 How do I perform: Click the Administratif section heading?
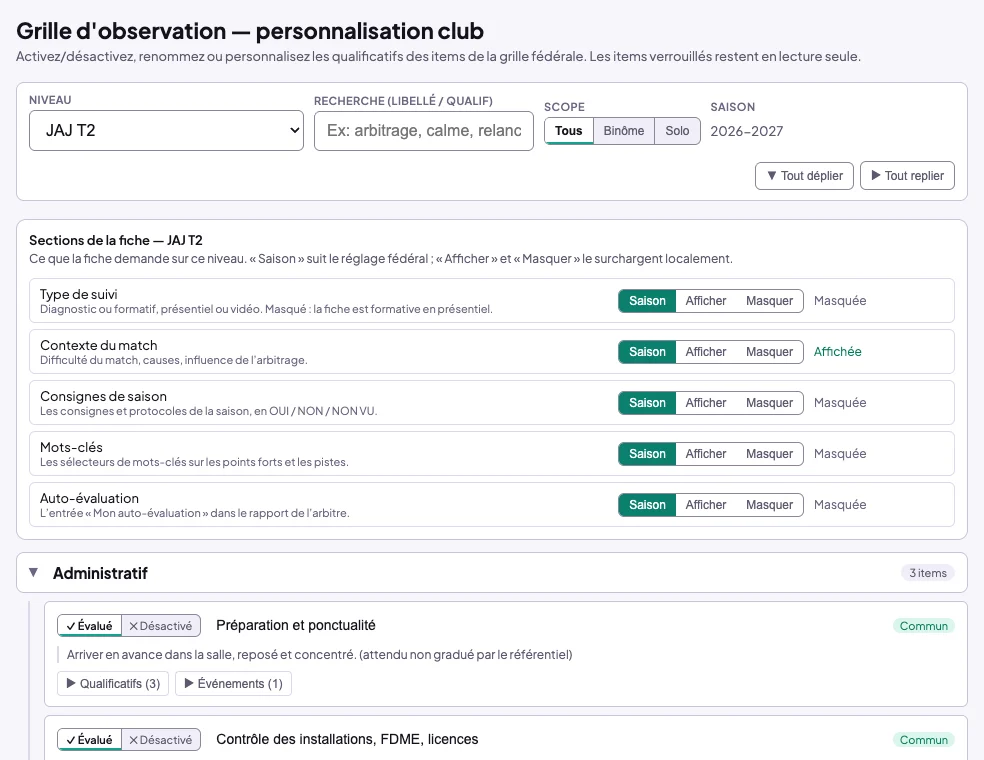[100, 573]
